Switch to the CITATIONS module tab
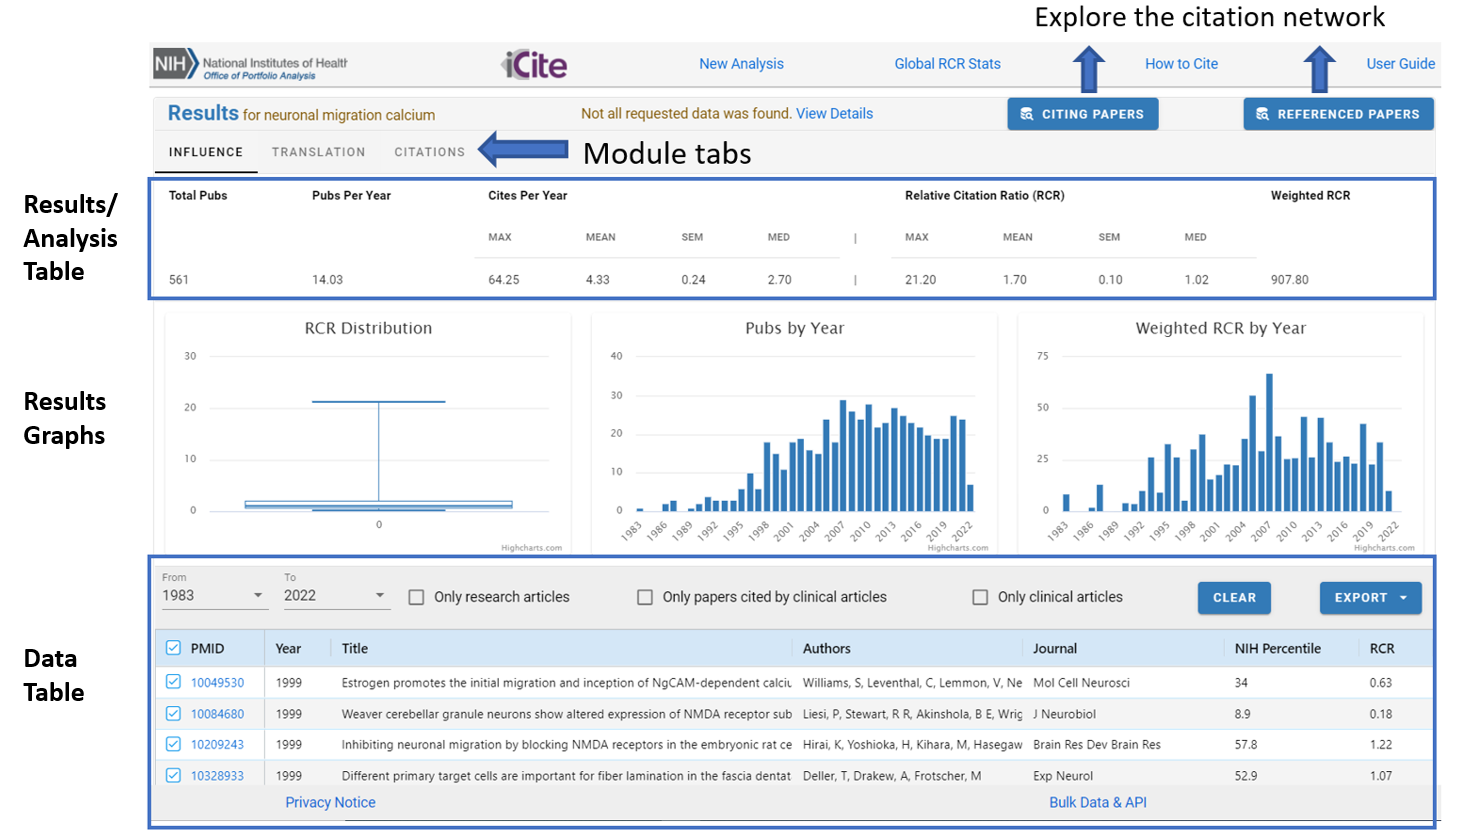 pos(429,152)
